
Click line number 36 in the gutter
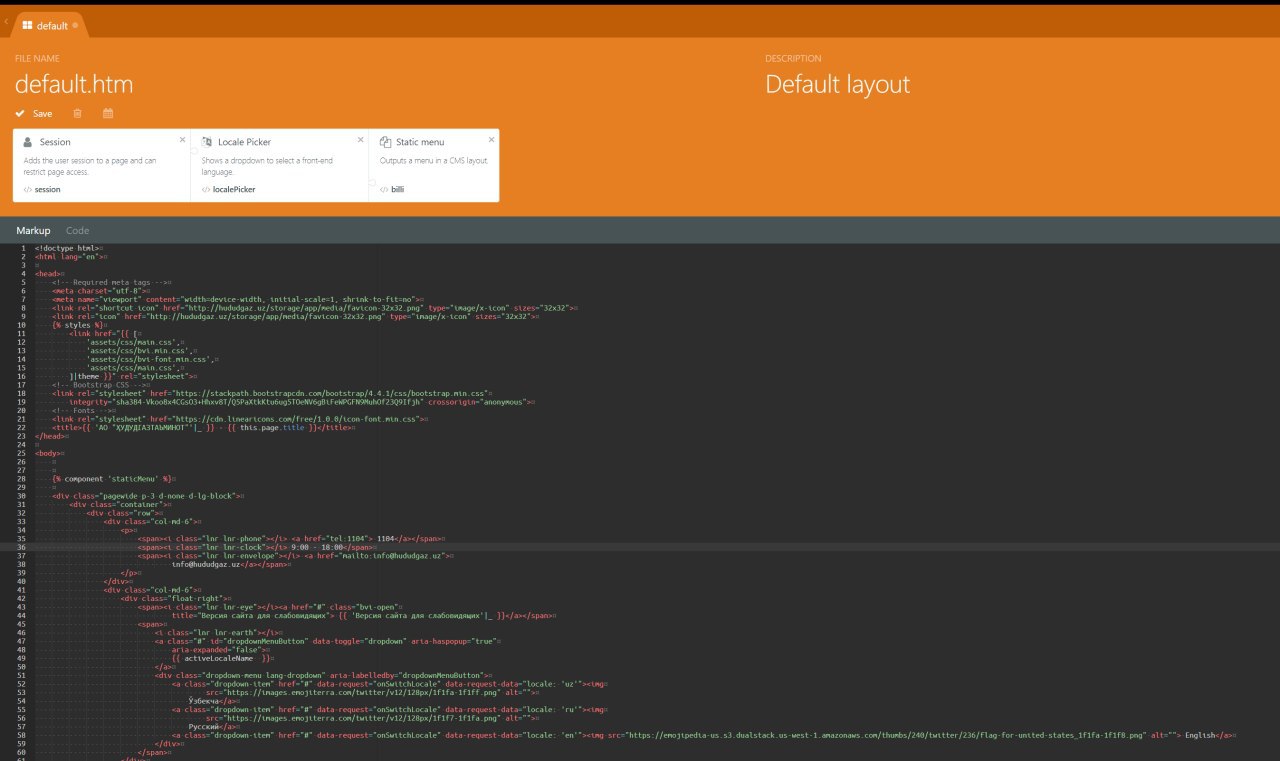pyautogui.click(x=20, y=547)
